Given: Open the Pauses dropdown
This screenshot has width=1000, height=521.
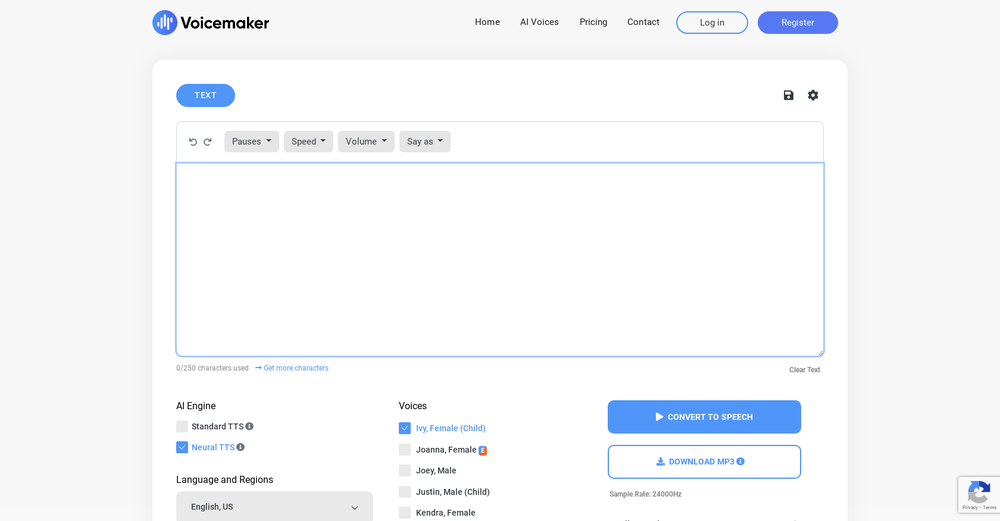Looking at the screenshot, I should (x=251, y=142).
